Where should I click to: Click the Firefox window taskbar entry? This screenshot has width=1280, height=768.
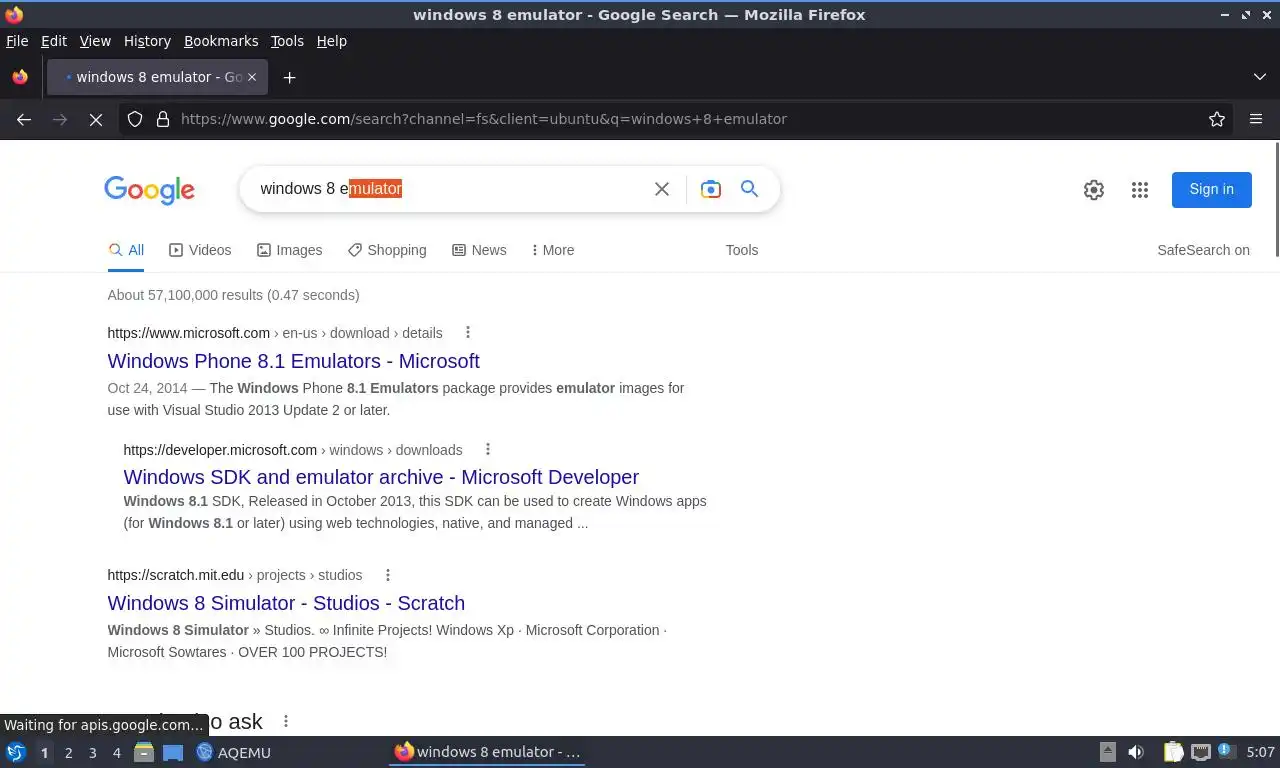487,752
